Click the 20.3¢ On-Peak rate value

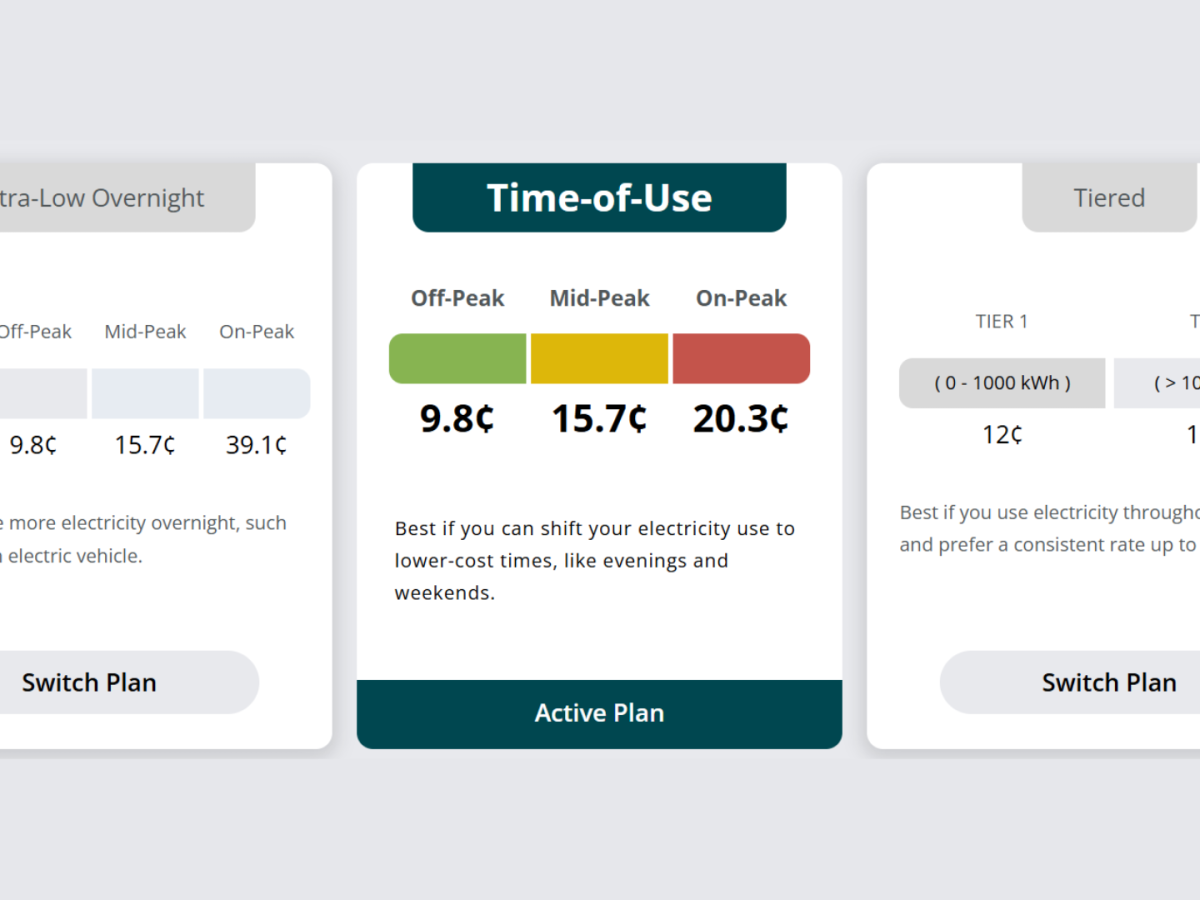tap(741, 419)
